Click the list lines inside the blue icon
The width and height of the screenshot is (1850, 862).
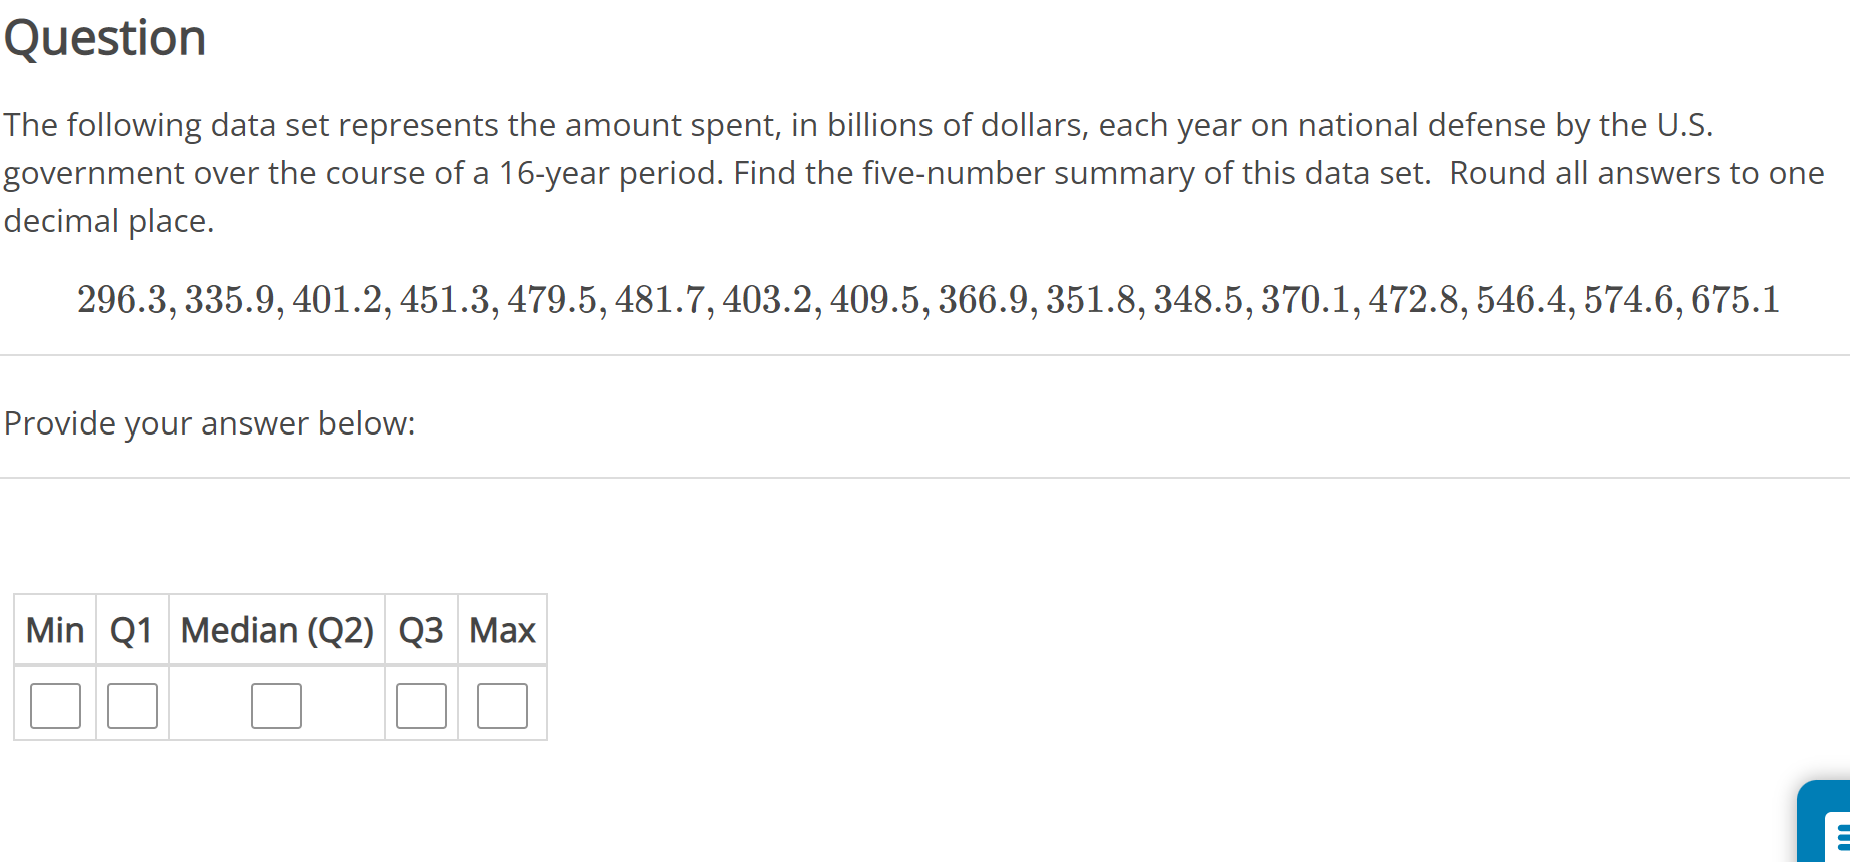coord(1843,833)
